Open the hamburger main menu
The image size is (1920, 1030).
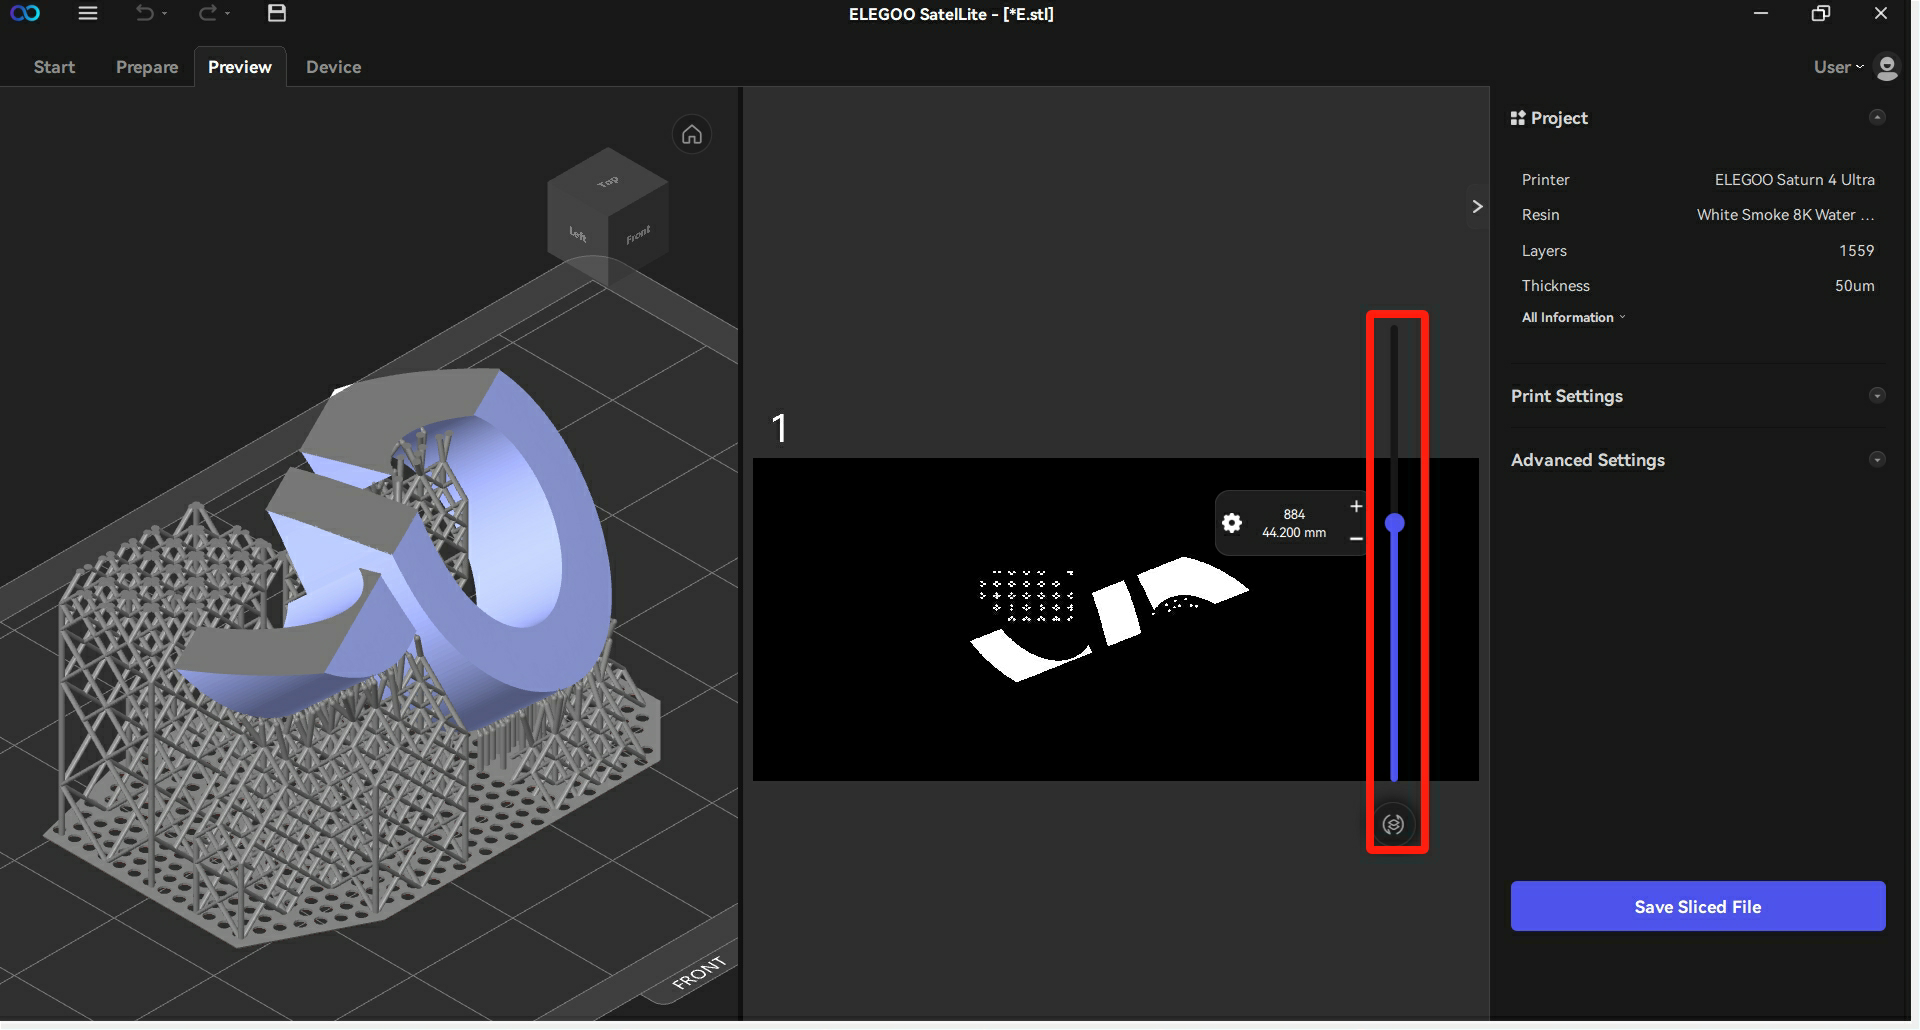pos(88,13)
